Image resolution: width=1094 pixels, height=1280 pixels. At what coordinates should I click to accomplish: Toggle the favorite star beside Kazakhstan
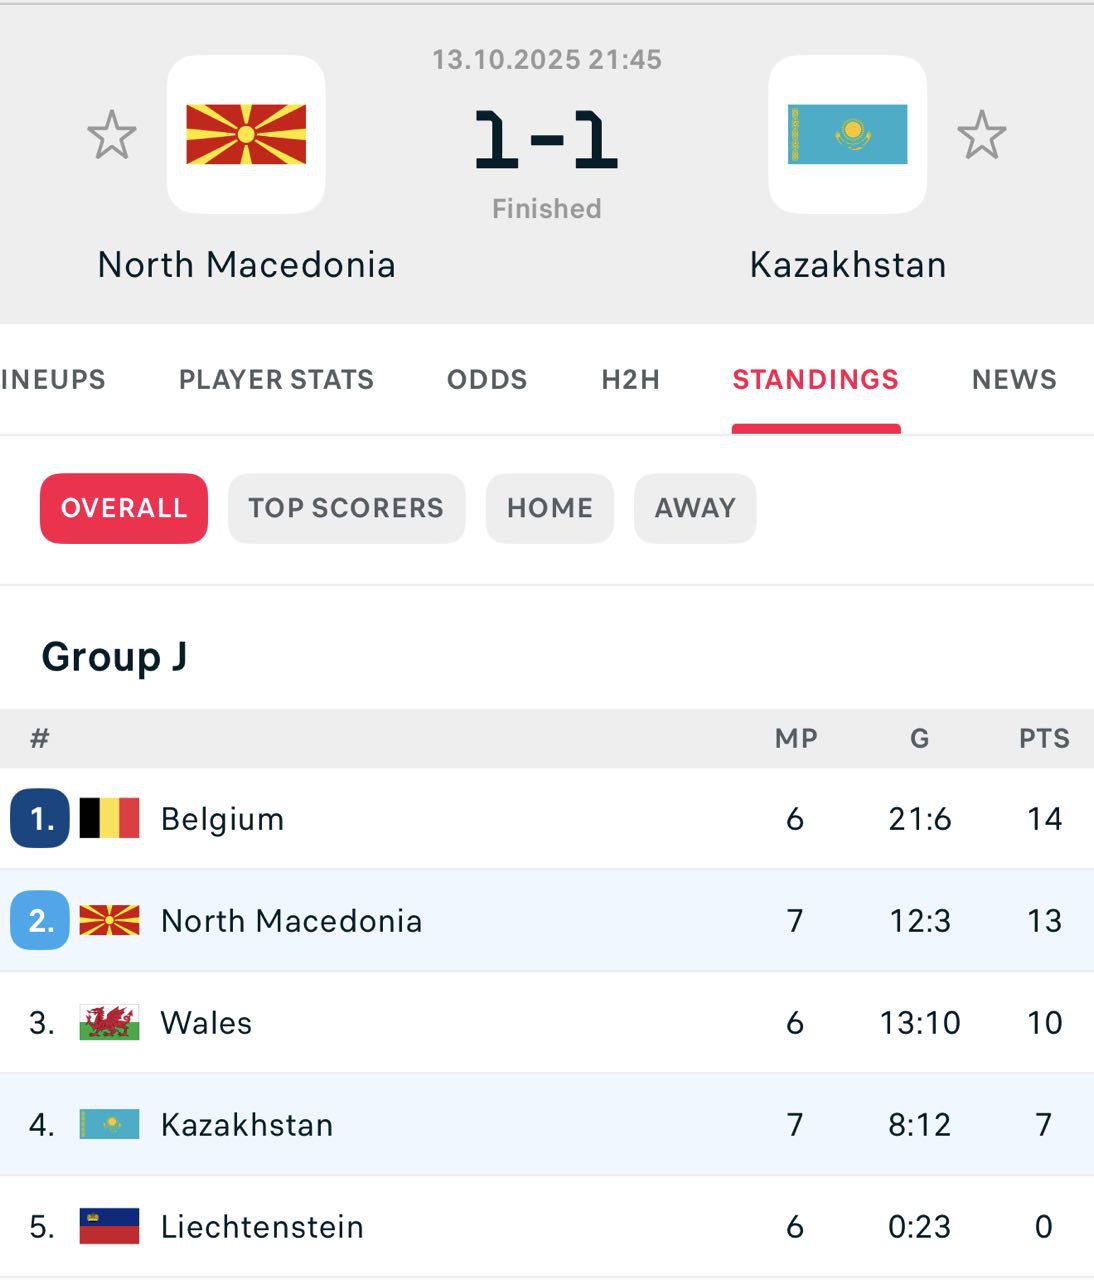pyautogui.click(x=981, y=135)
